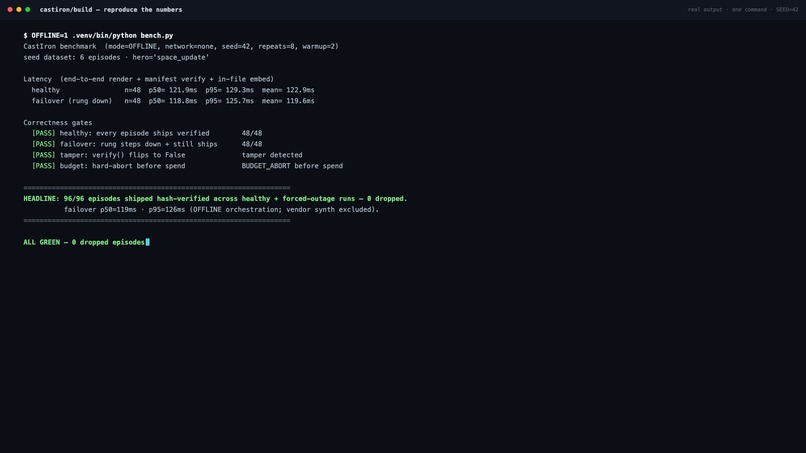Click [PASS] tag on the healthy gate

[x=44, y=133]
